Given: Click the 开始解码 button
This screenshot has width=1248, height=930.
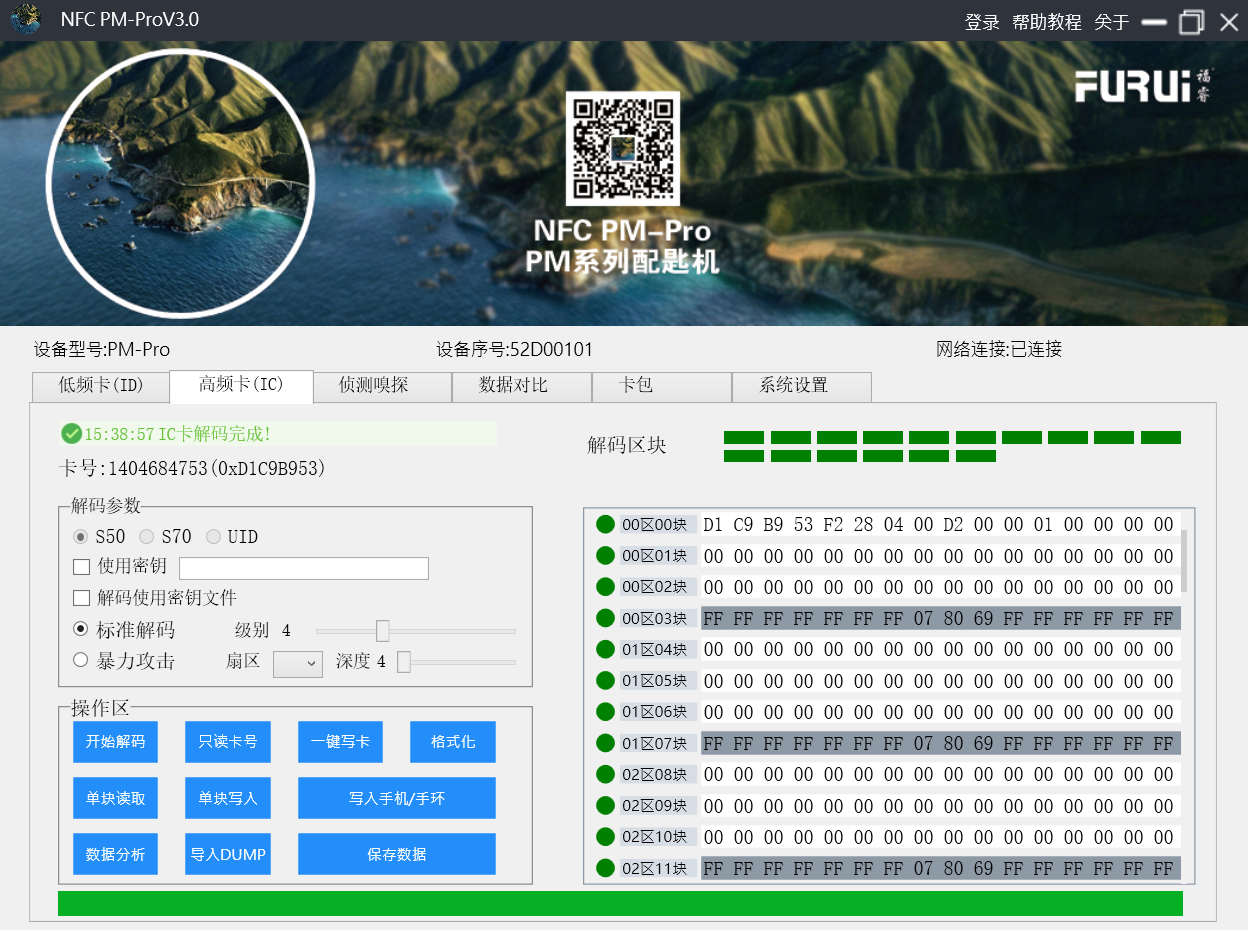Looking at the screenshot, I should tap(116, 742).
